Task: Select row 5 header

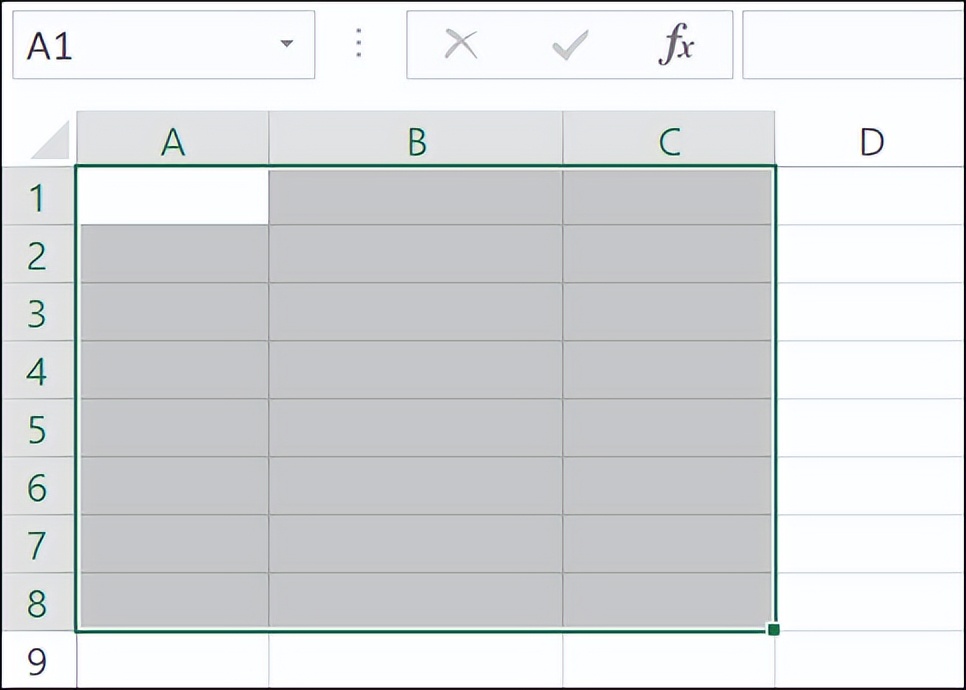Action: (x=38, y=430)
